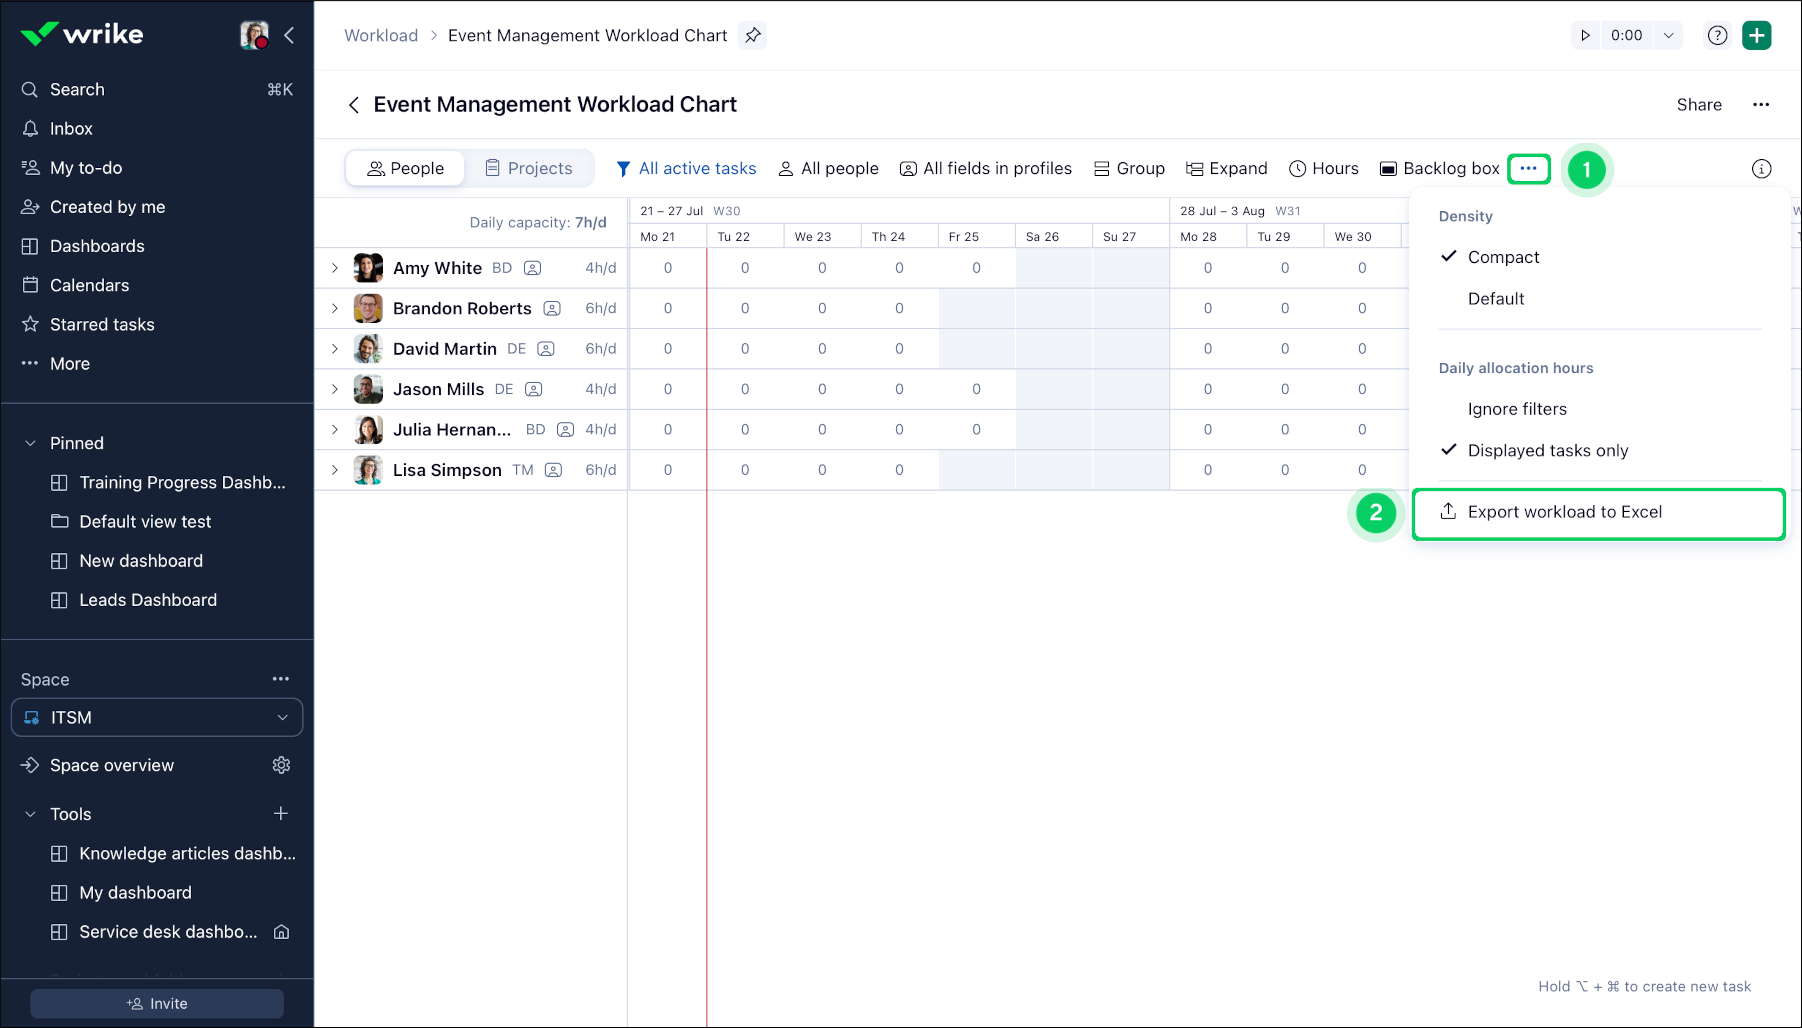Screen dimensions: 1802x1028
Task: Select Compact density option
Action: click(1502, 257)
